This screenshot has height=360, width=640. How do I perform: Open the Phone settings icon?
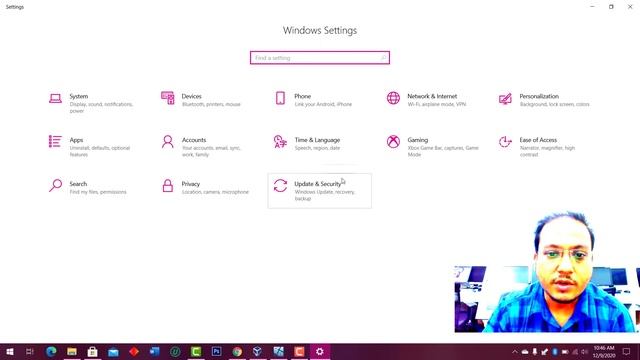tap(280, 98)
